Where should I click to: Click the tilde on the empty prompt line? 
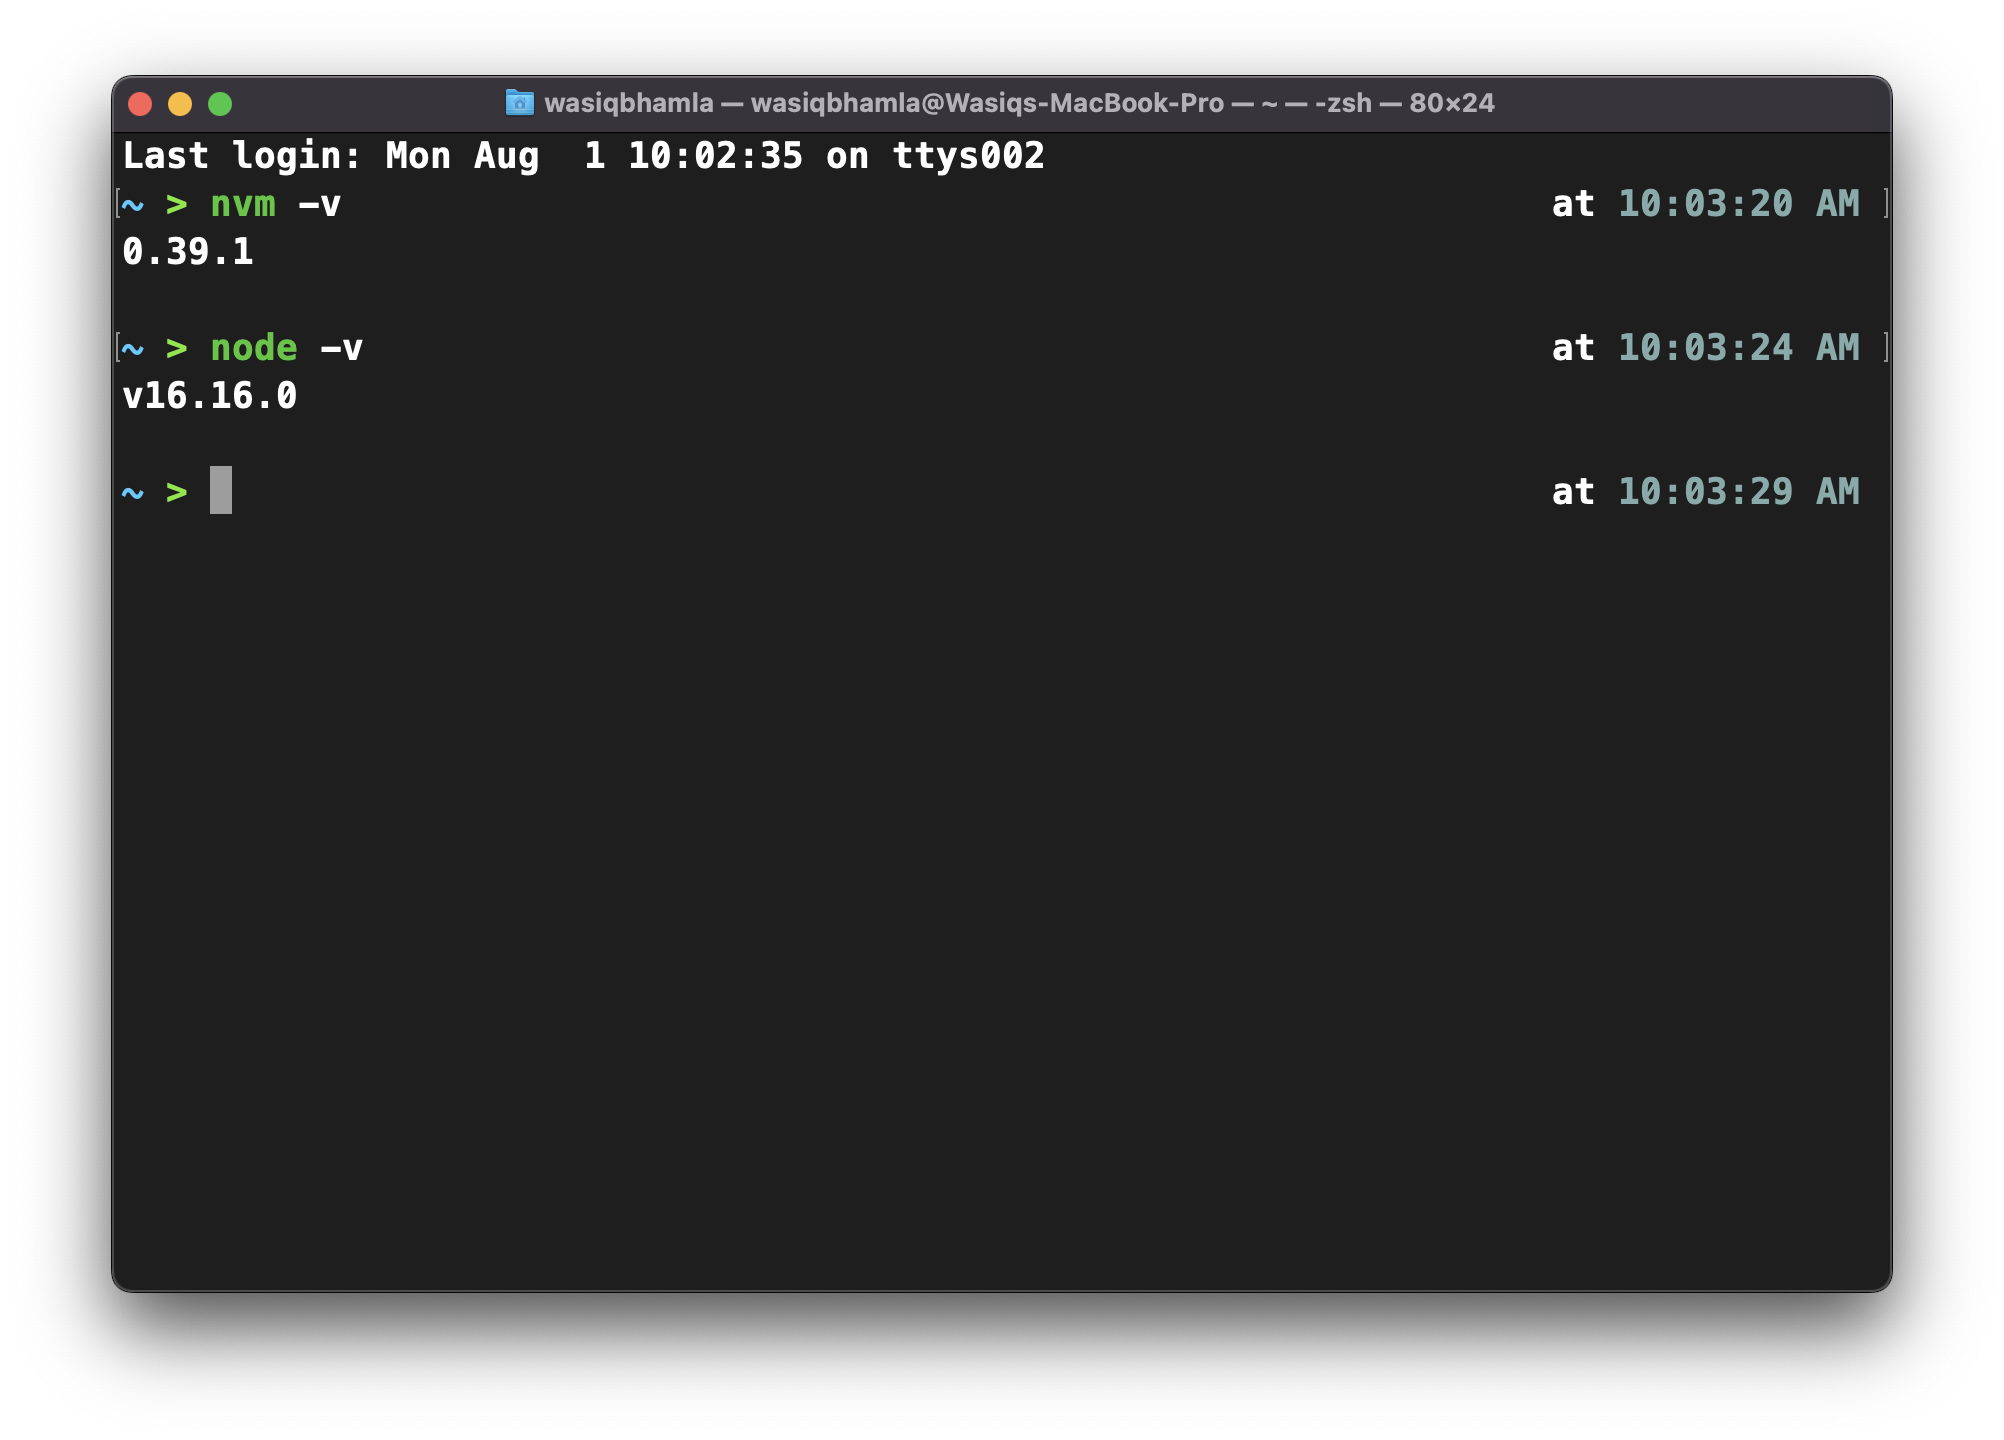tap(135, 491)
